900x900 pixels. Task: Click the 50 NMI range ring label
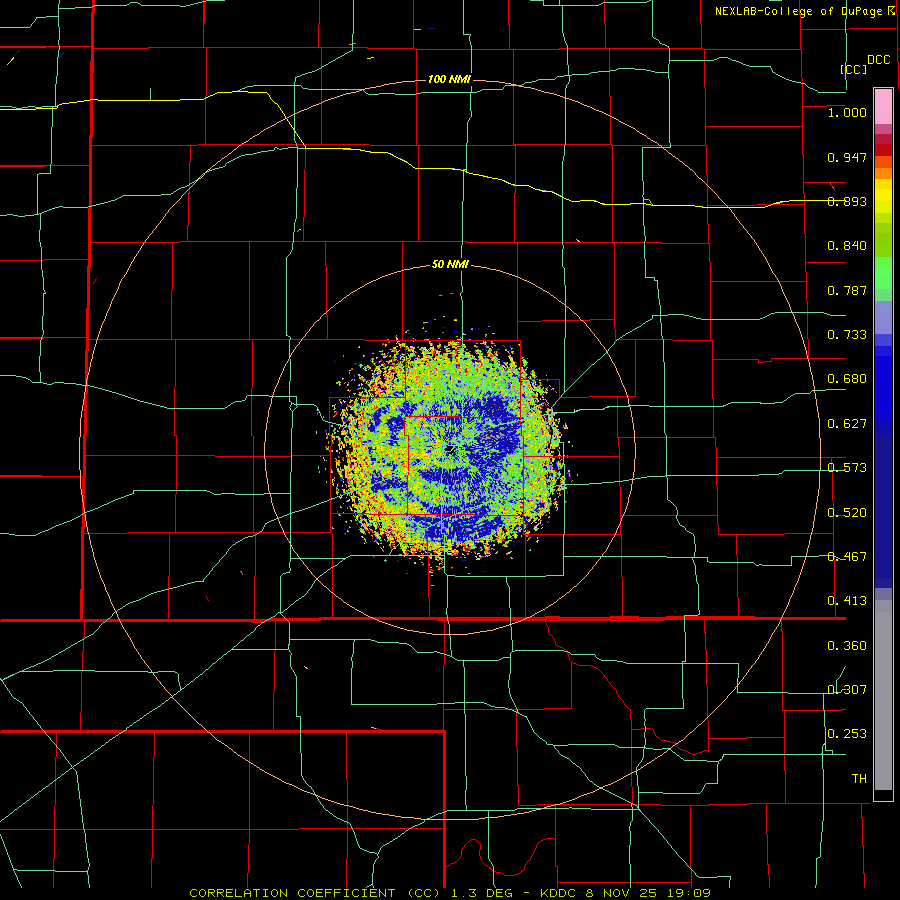pos(450,265)
